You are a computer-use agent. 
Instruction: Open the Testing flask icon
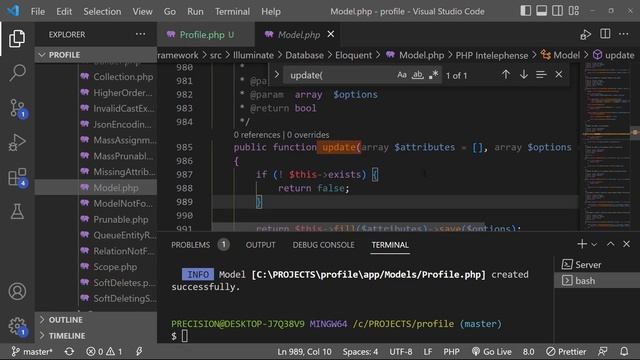click(17, 211)
